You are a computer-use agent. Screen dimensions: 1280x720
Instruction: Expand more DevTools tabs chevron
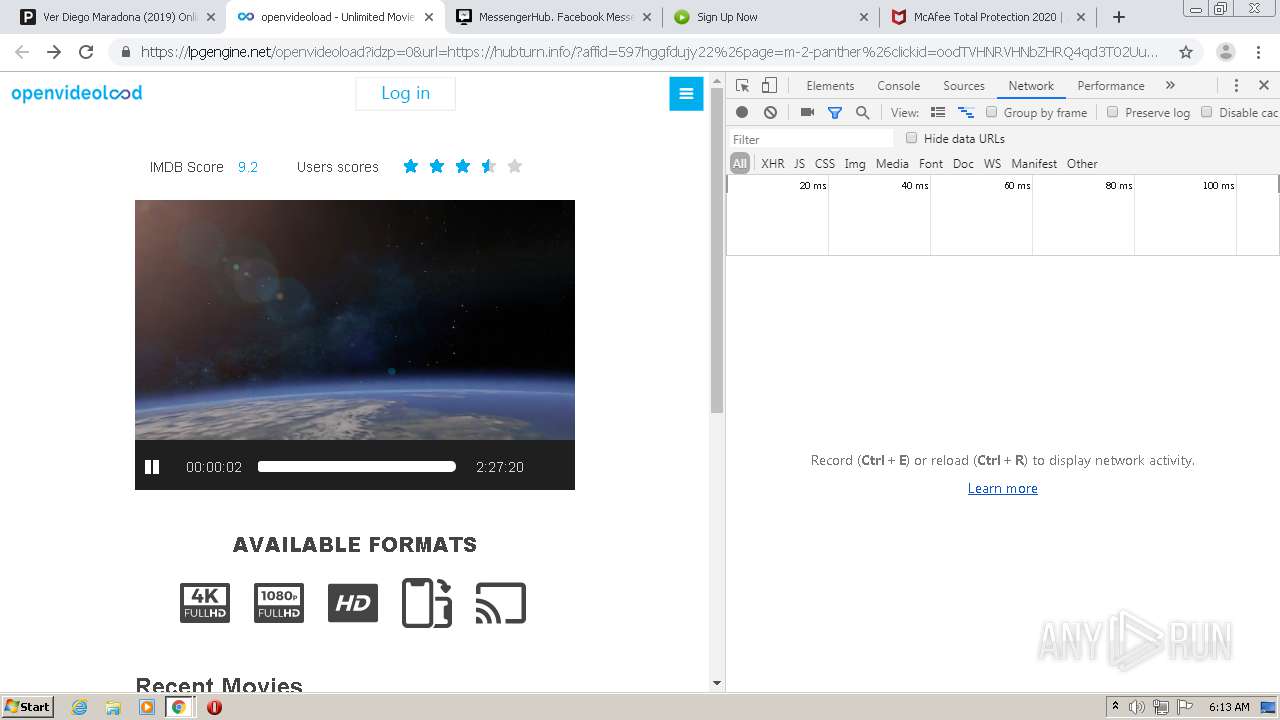tap(1170, 86)
